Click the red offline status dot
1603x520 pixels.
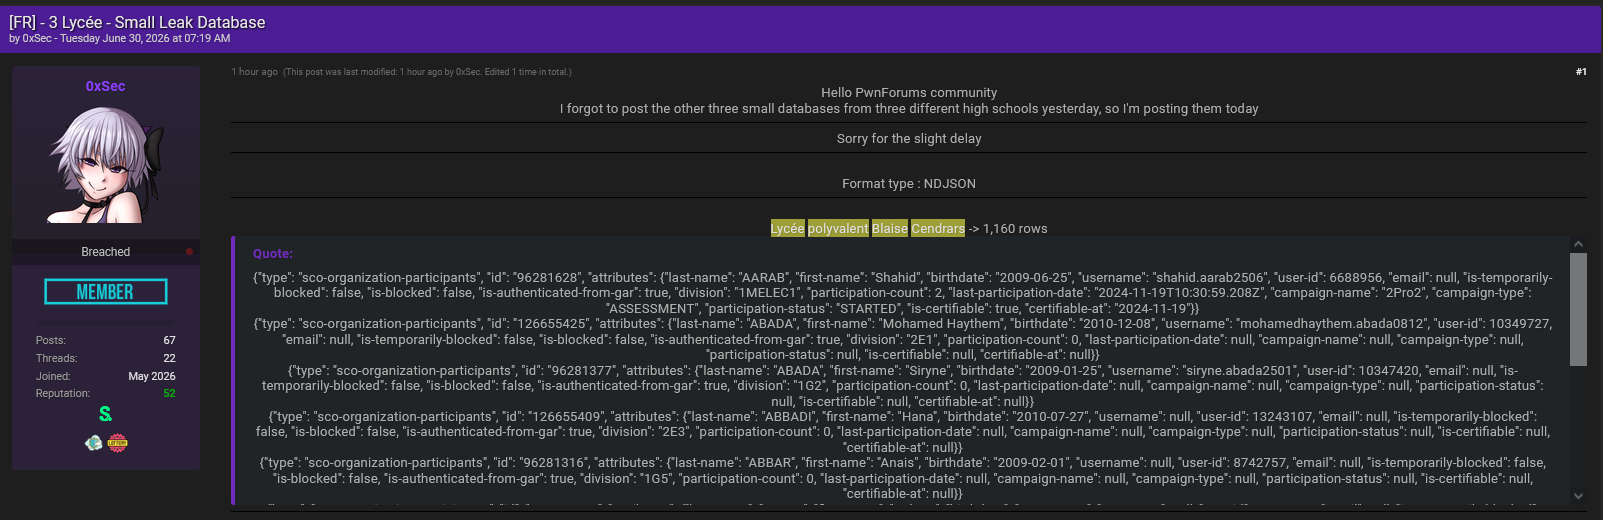(x=189, y=252)
